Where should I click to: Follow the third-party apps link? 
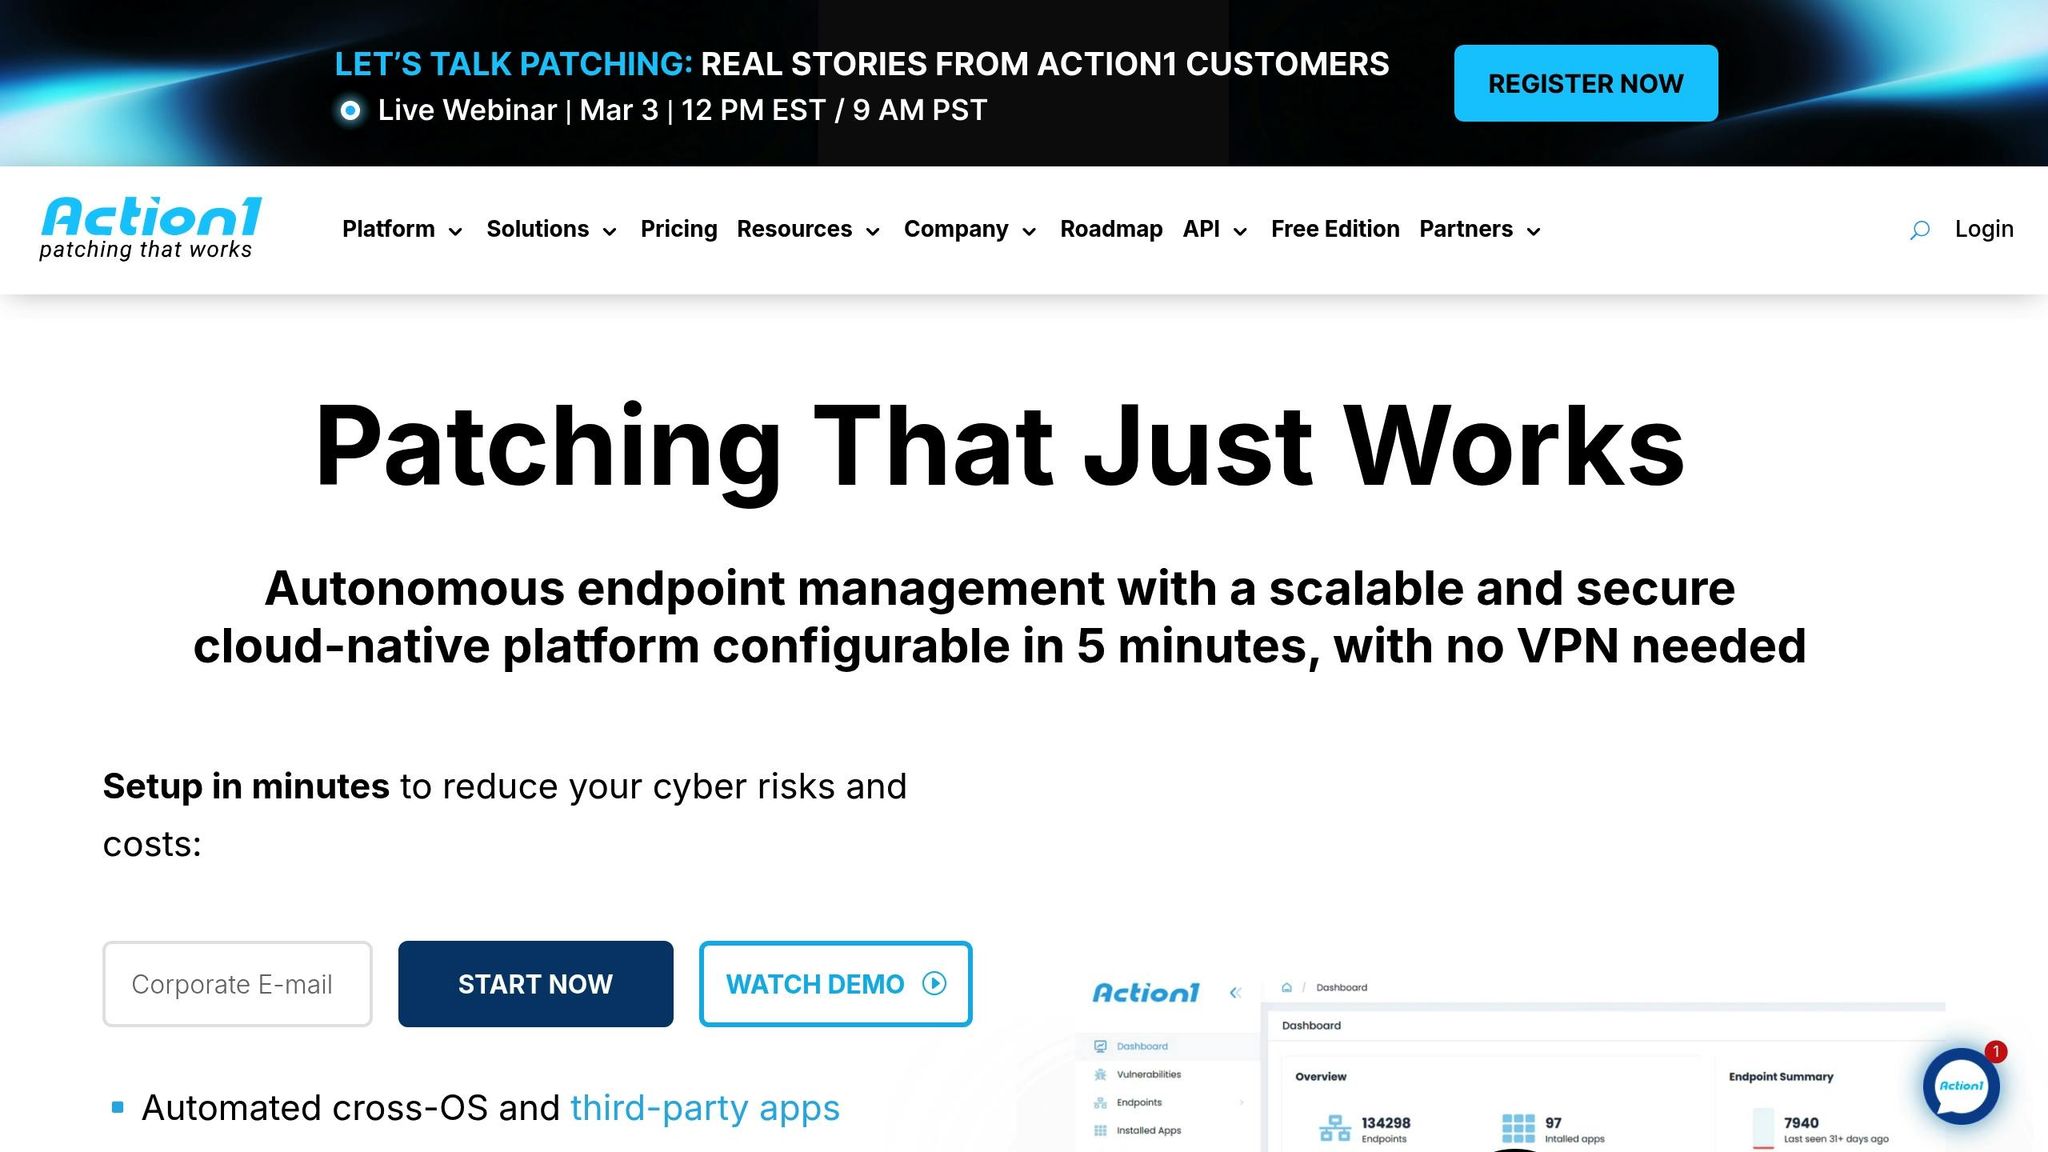(704, 1108)
